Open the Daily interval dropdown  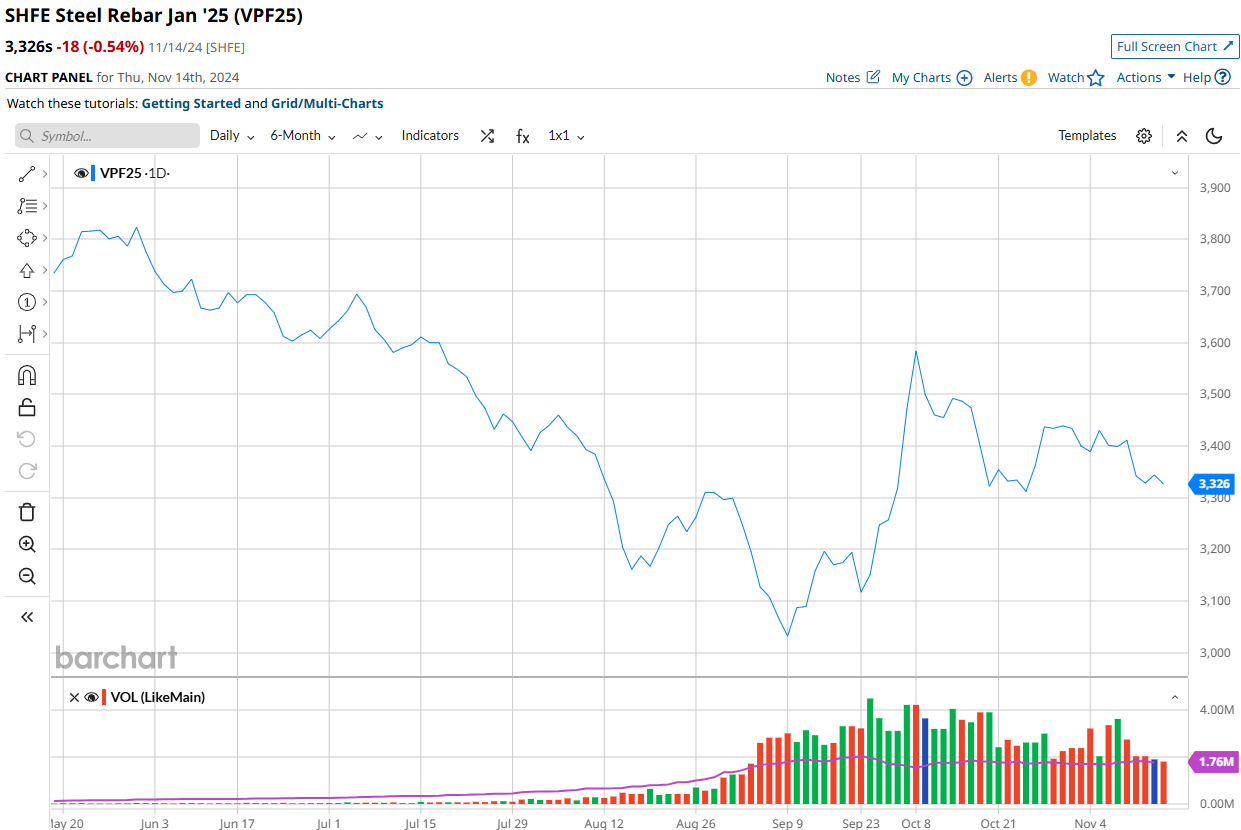232,136
